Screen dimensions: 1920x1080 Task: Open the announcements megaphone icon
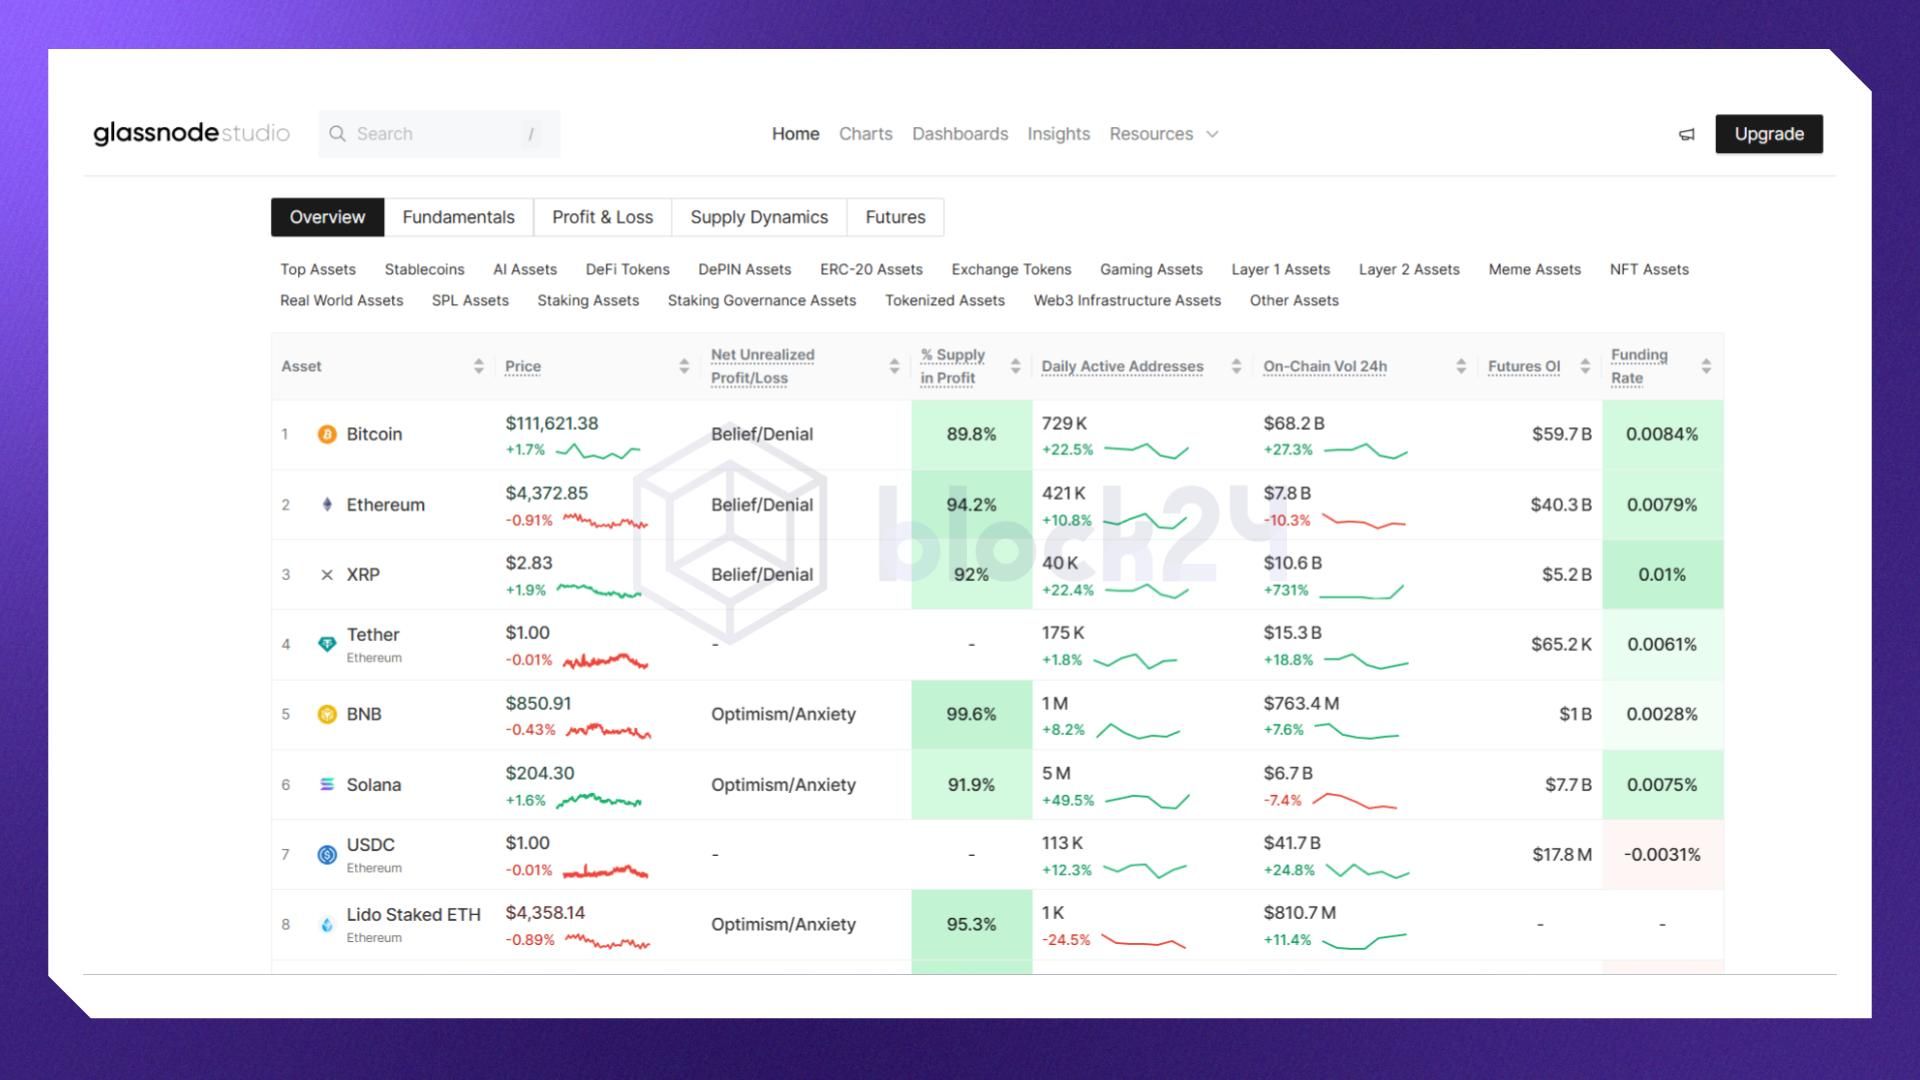pyautogui.click(x=1687, y=134)
